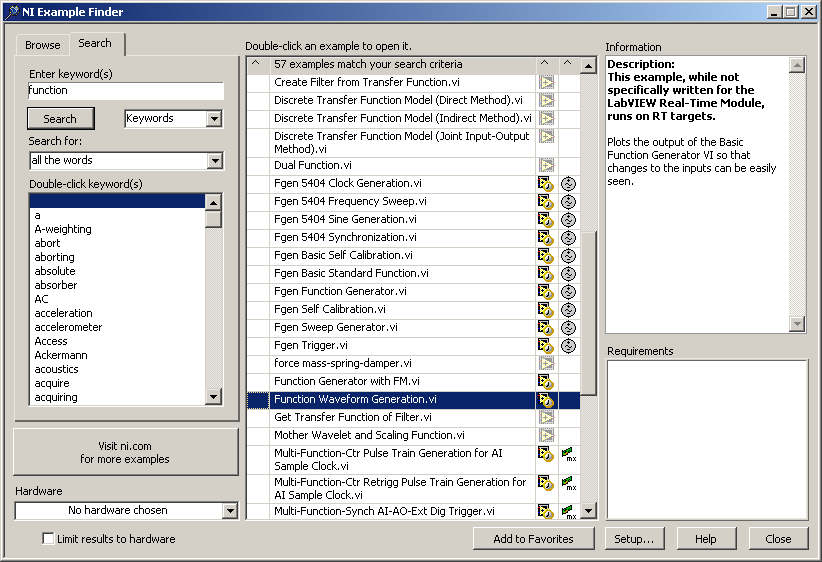822x562 pixels.
Task: Open the No hardware chosen dropdown
Action: (x=230, y=511)
